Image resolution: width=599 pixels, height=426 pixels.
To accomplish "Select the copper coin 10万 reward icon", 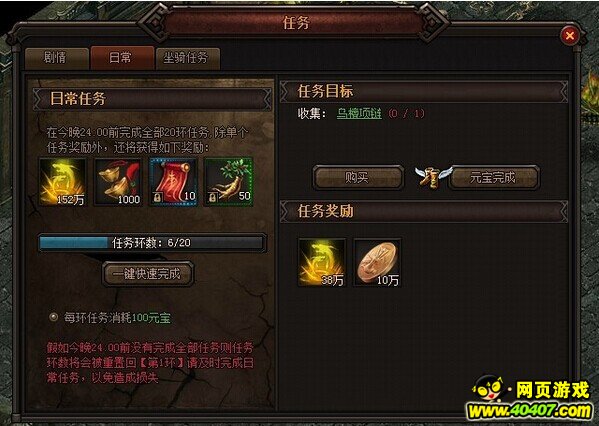I will pyautogui.click(x=377, y=262).
